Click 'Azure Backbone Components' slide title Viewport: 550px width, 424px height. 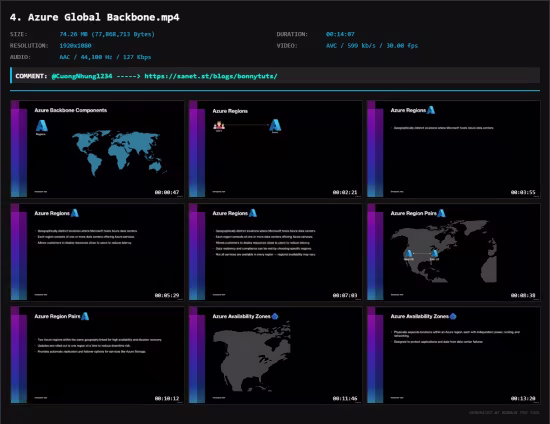[71, 110]
